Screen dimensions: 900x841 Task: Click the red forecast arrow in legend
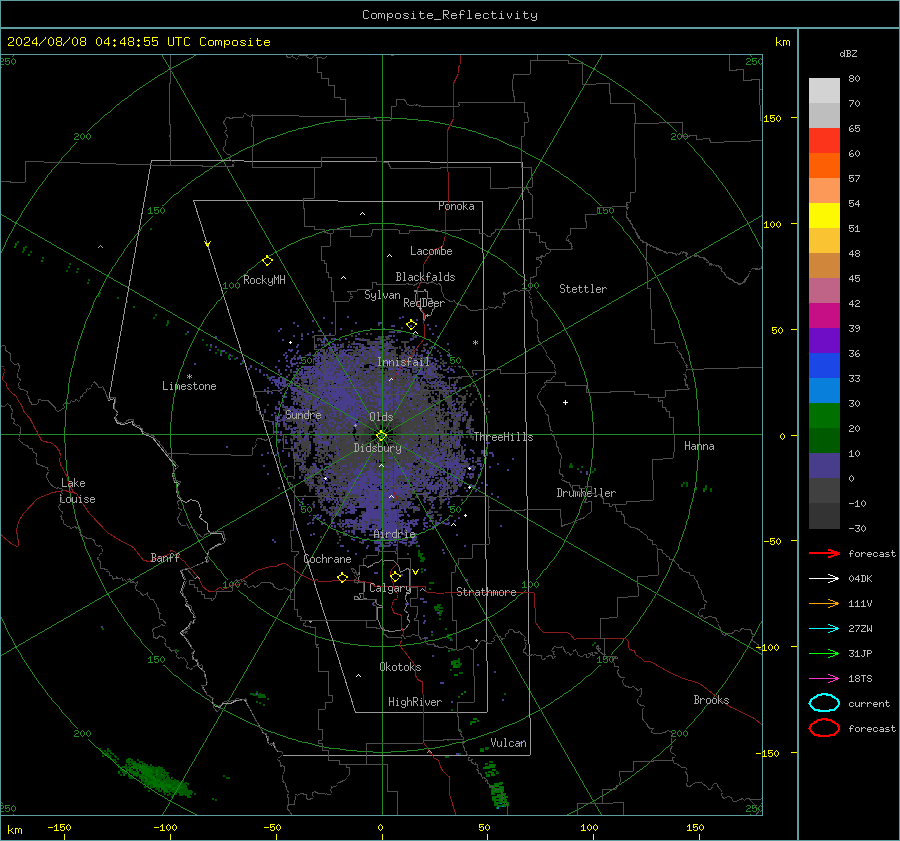[x=824, y=553]
